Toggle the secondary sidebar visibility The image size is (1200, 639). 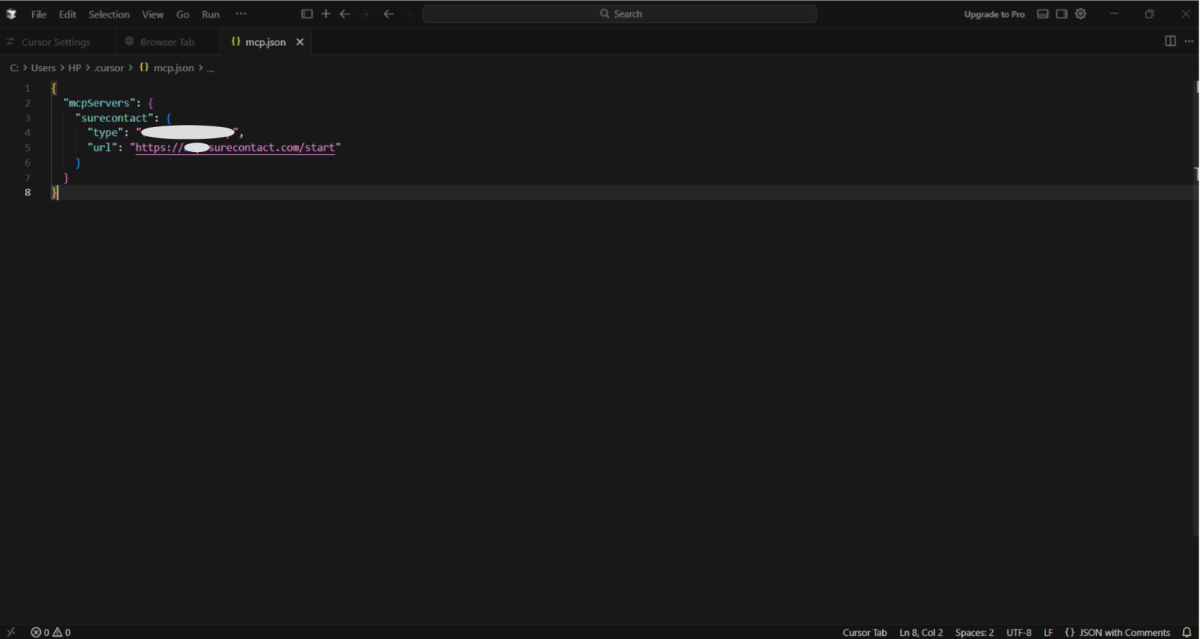tap(1061, 13)
